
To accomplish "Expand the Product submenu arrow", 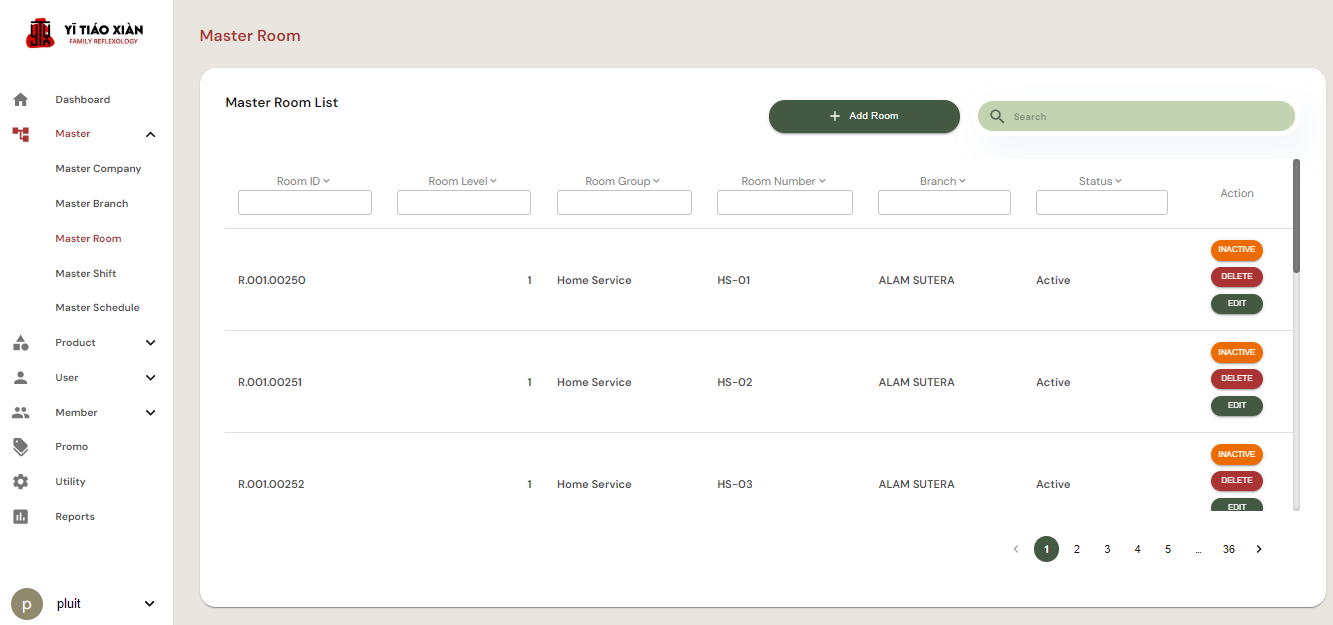I will pyautogui.click(x=150, y=343).
